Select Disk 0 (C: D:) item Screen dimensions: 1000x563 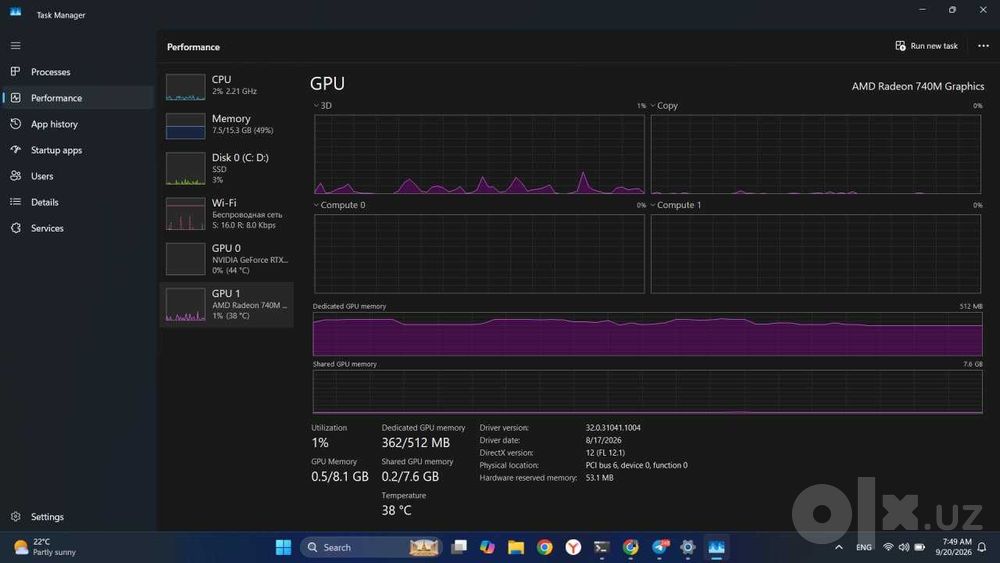pyautogui.click(x=226, y=168)
